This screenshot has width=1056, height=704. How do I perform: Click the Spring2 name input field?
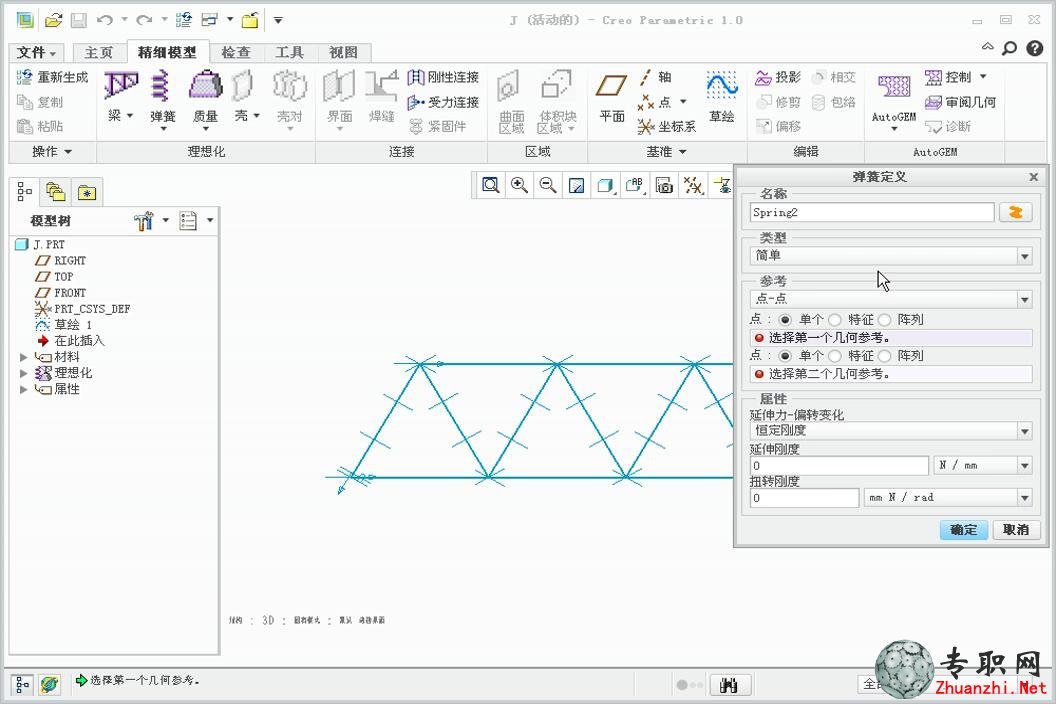pos(871,212)
